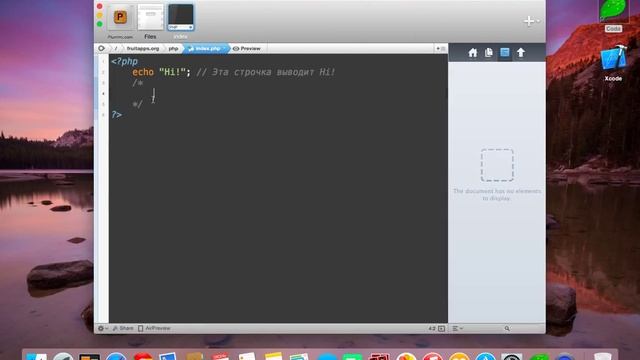The image size is (640, 360).
Task: Click the circular arrow icon in path bar
Action: tap(101, 48)
